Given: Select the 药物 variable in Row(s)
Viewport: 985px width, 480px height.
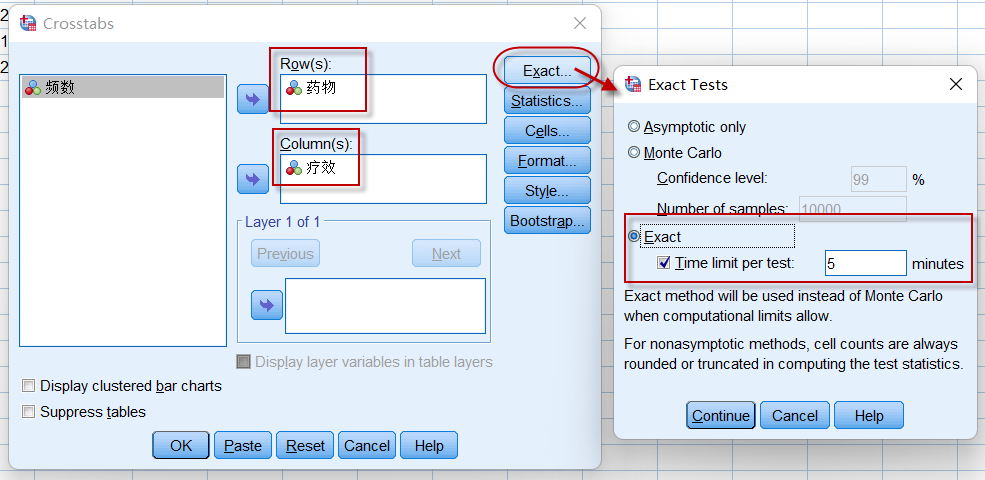Looking at the screenshot, I should pyautogui.click(x=320, y=88).
